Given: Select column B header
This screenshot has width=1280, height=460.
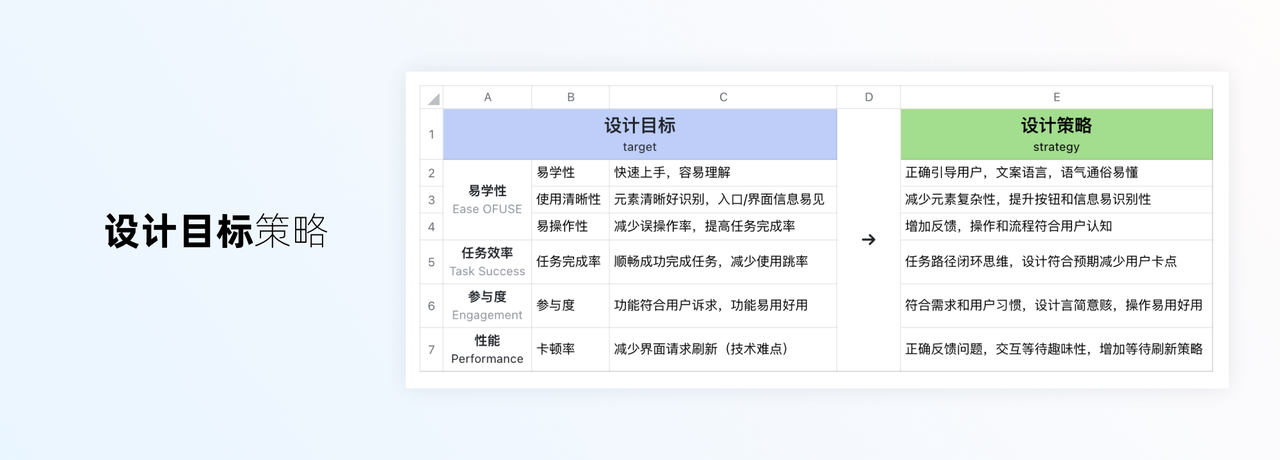Looking at the screenshot, I should coord(570,97).
